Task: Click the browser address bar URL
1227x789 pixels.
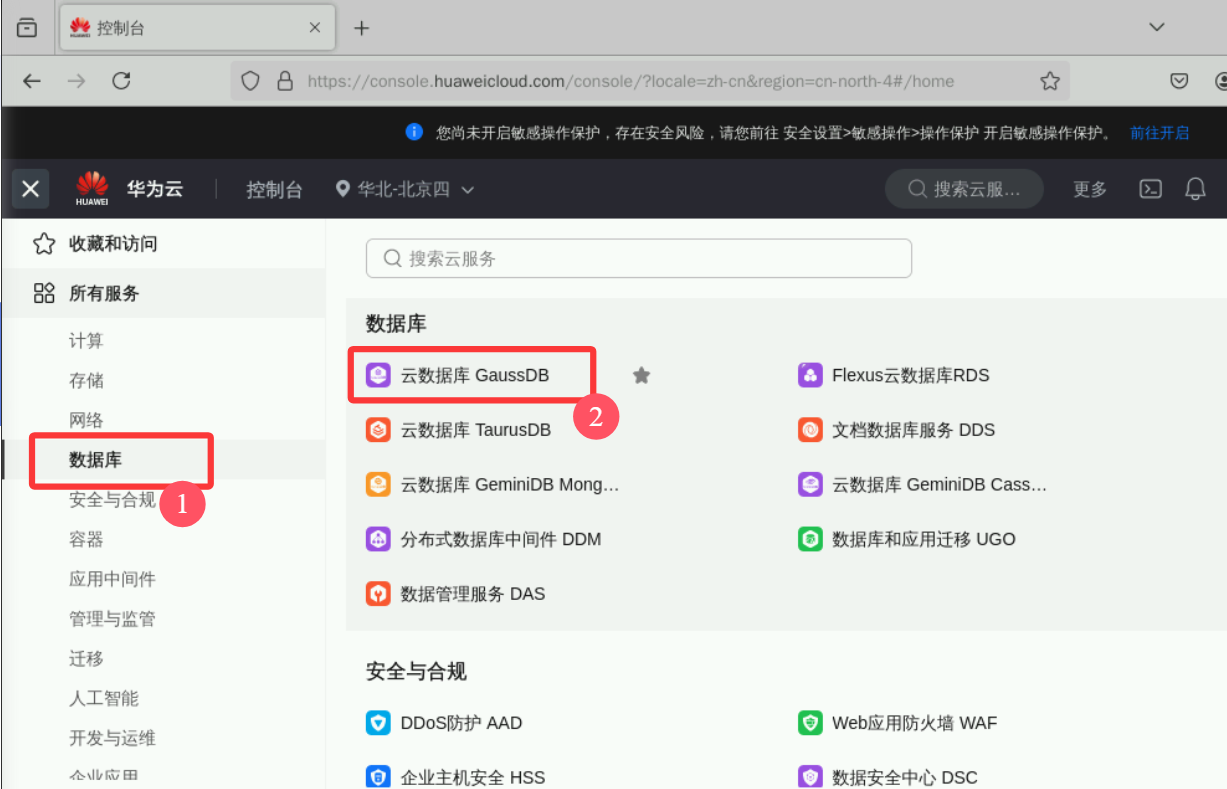Action: click(x=630, y=81)
